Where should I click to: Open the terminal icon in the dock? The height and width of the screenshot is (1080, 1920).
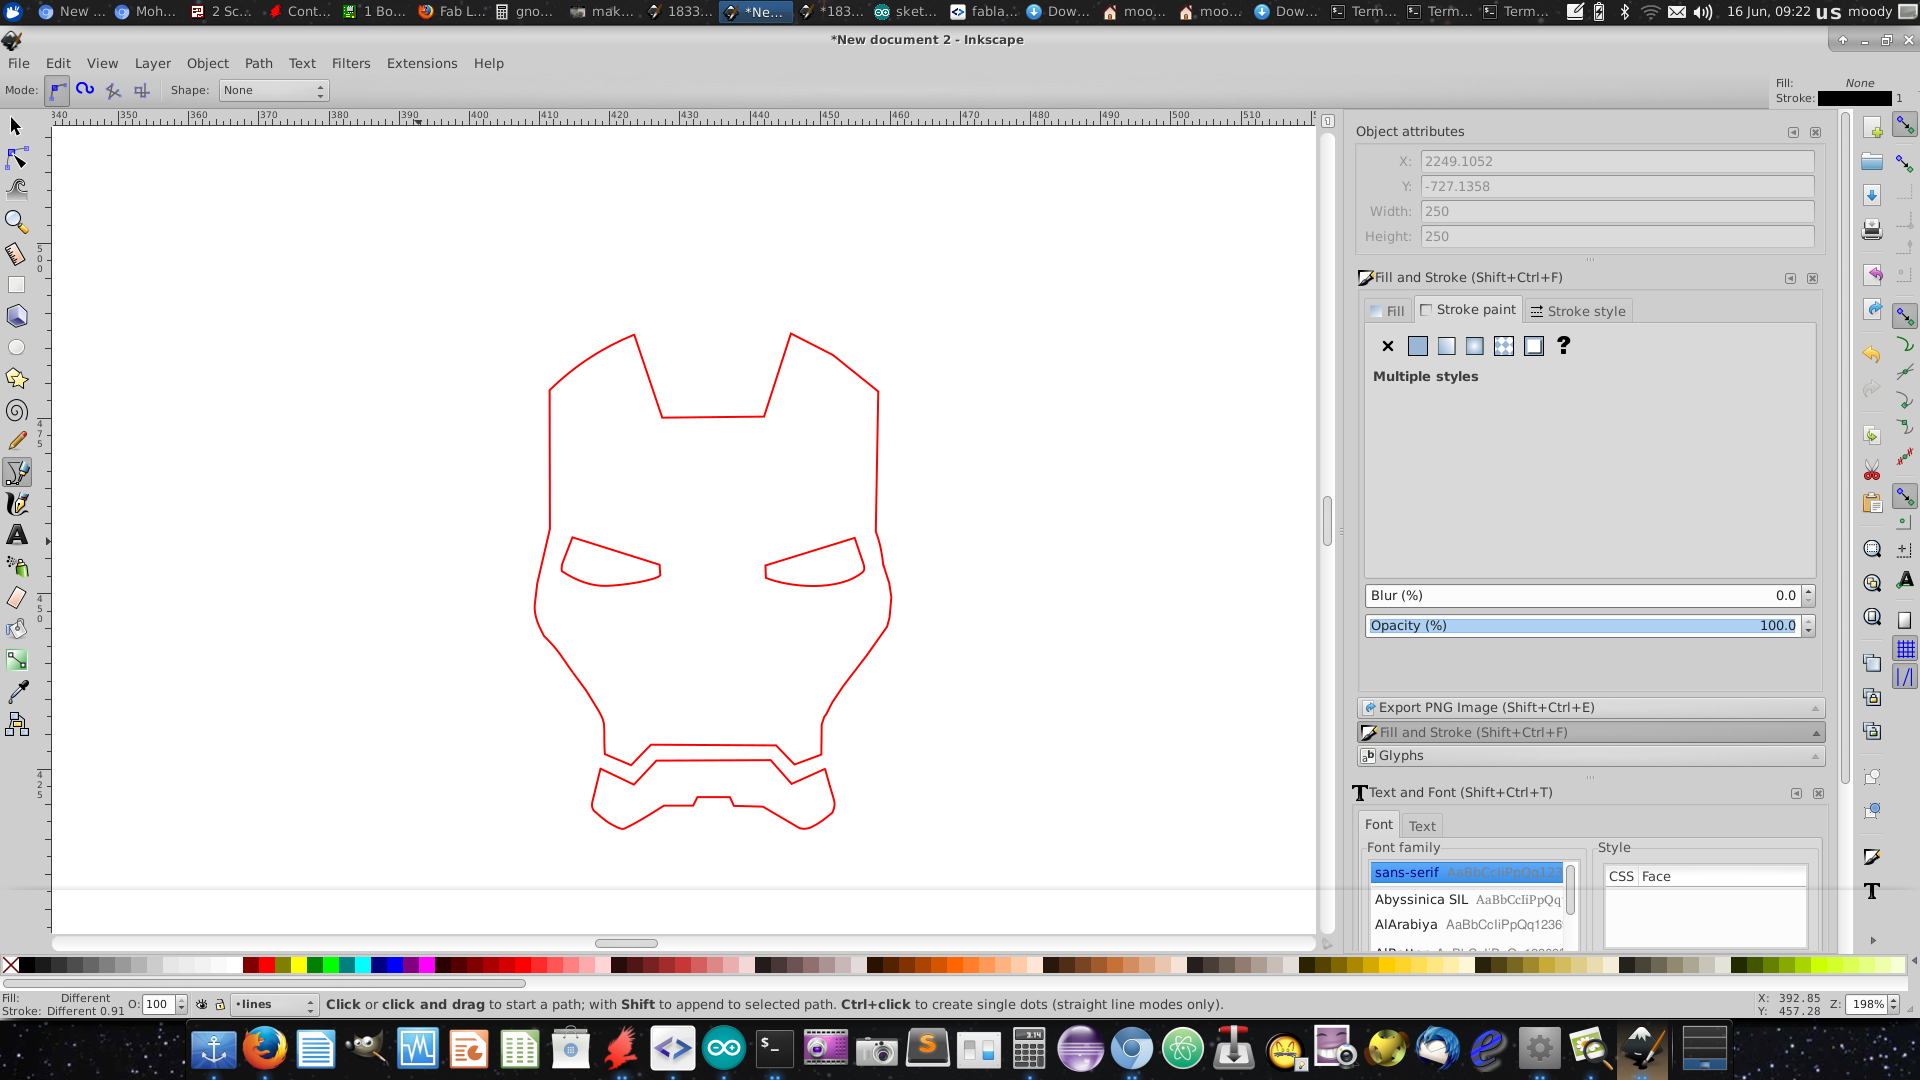tap(774, 1049)
